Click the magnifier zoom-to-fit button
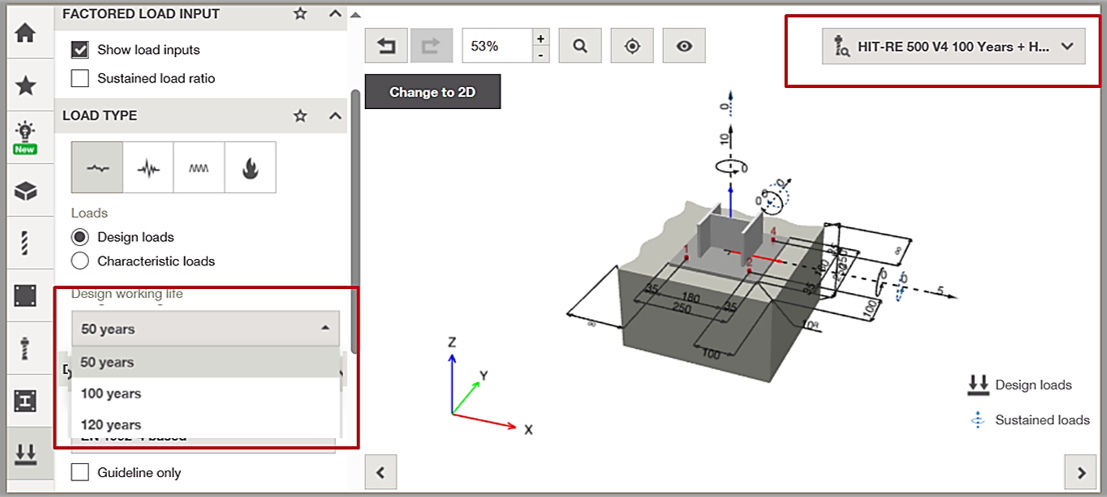 coord(580,47)
